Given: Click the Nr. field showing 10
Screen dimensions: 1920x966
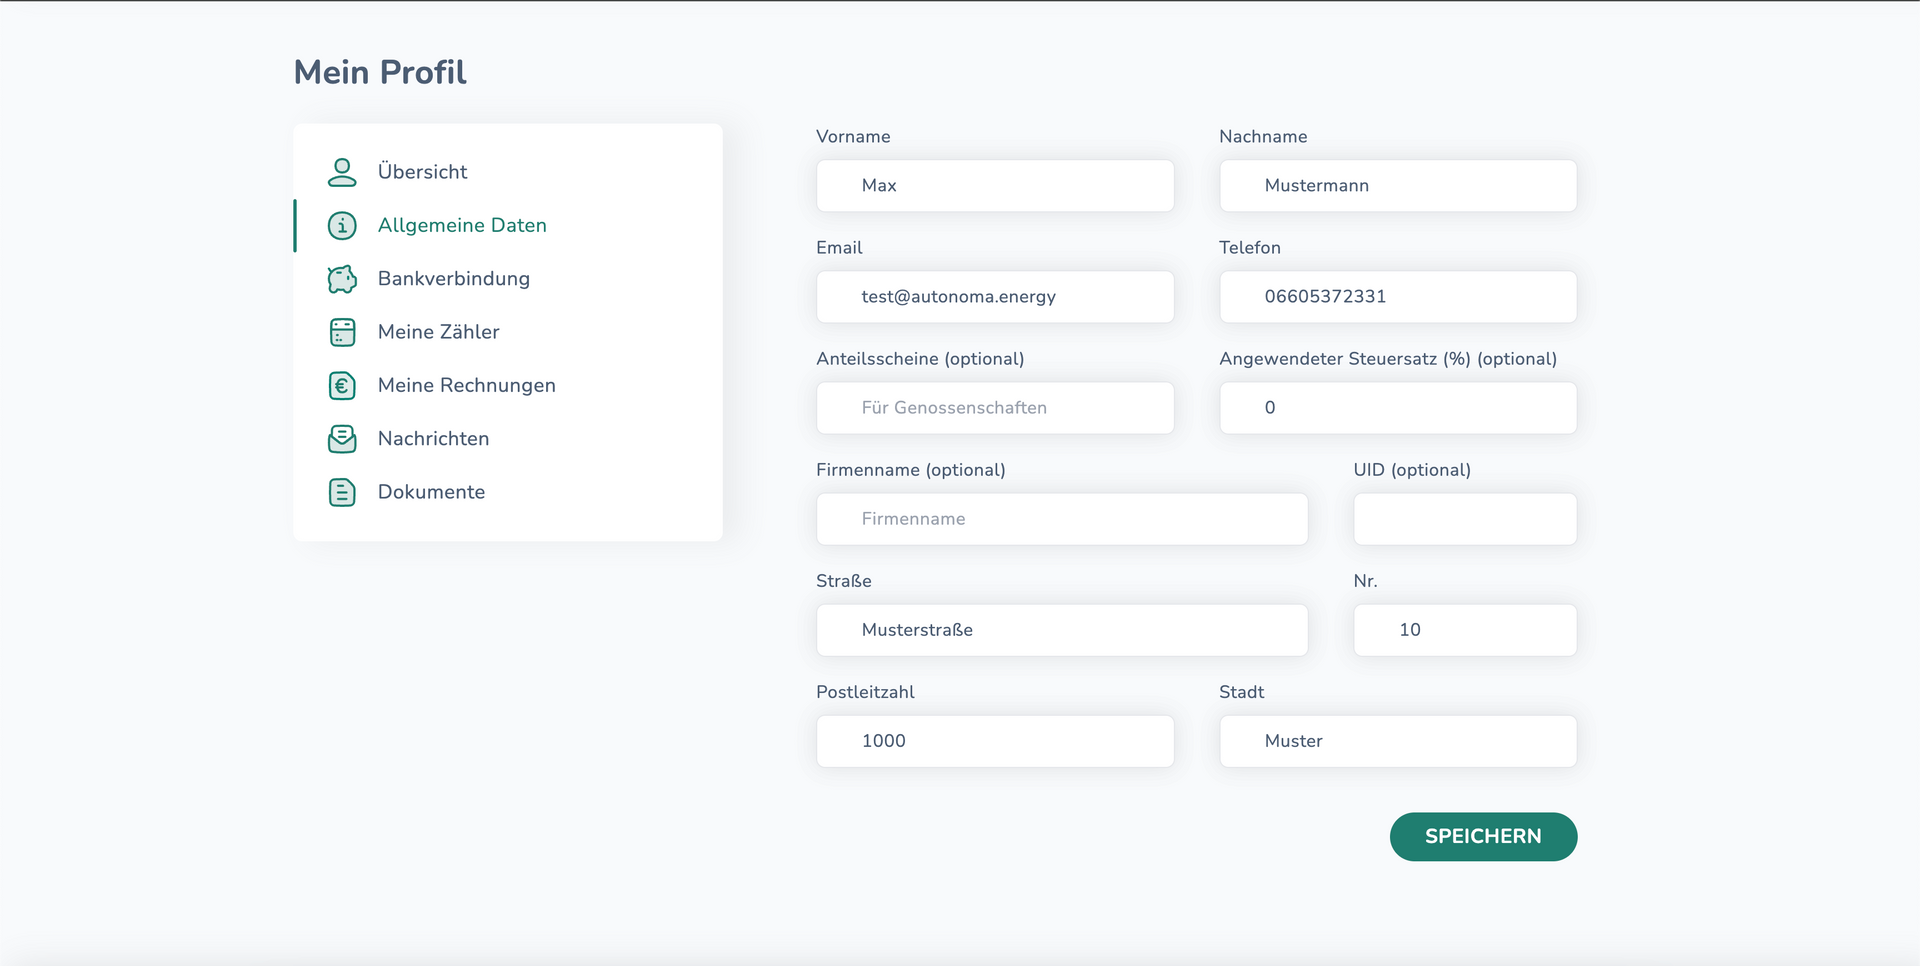Looking at the screenshot, I should click(x=1465, y=629).
